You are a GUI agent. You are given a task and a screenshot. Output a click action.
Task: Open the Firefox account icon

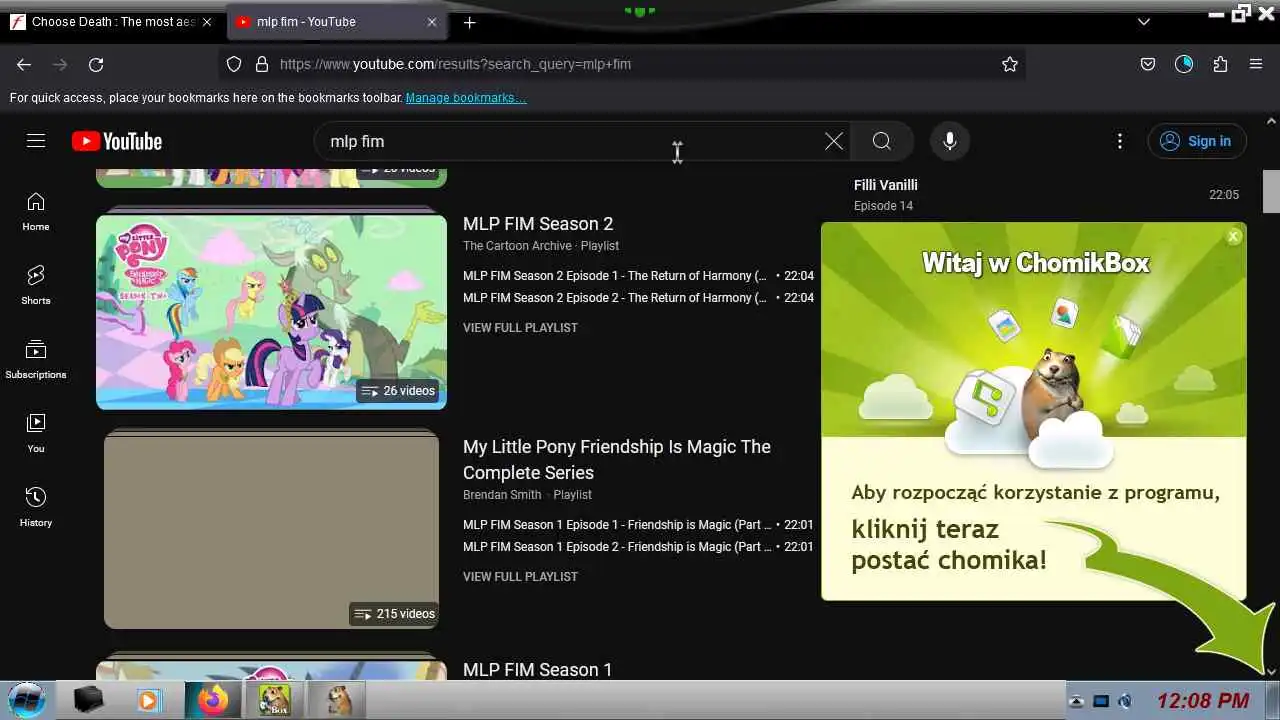pyautogui.click(x=1184, y=64)
